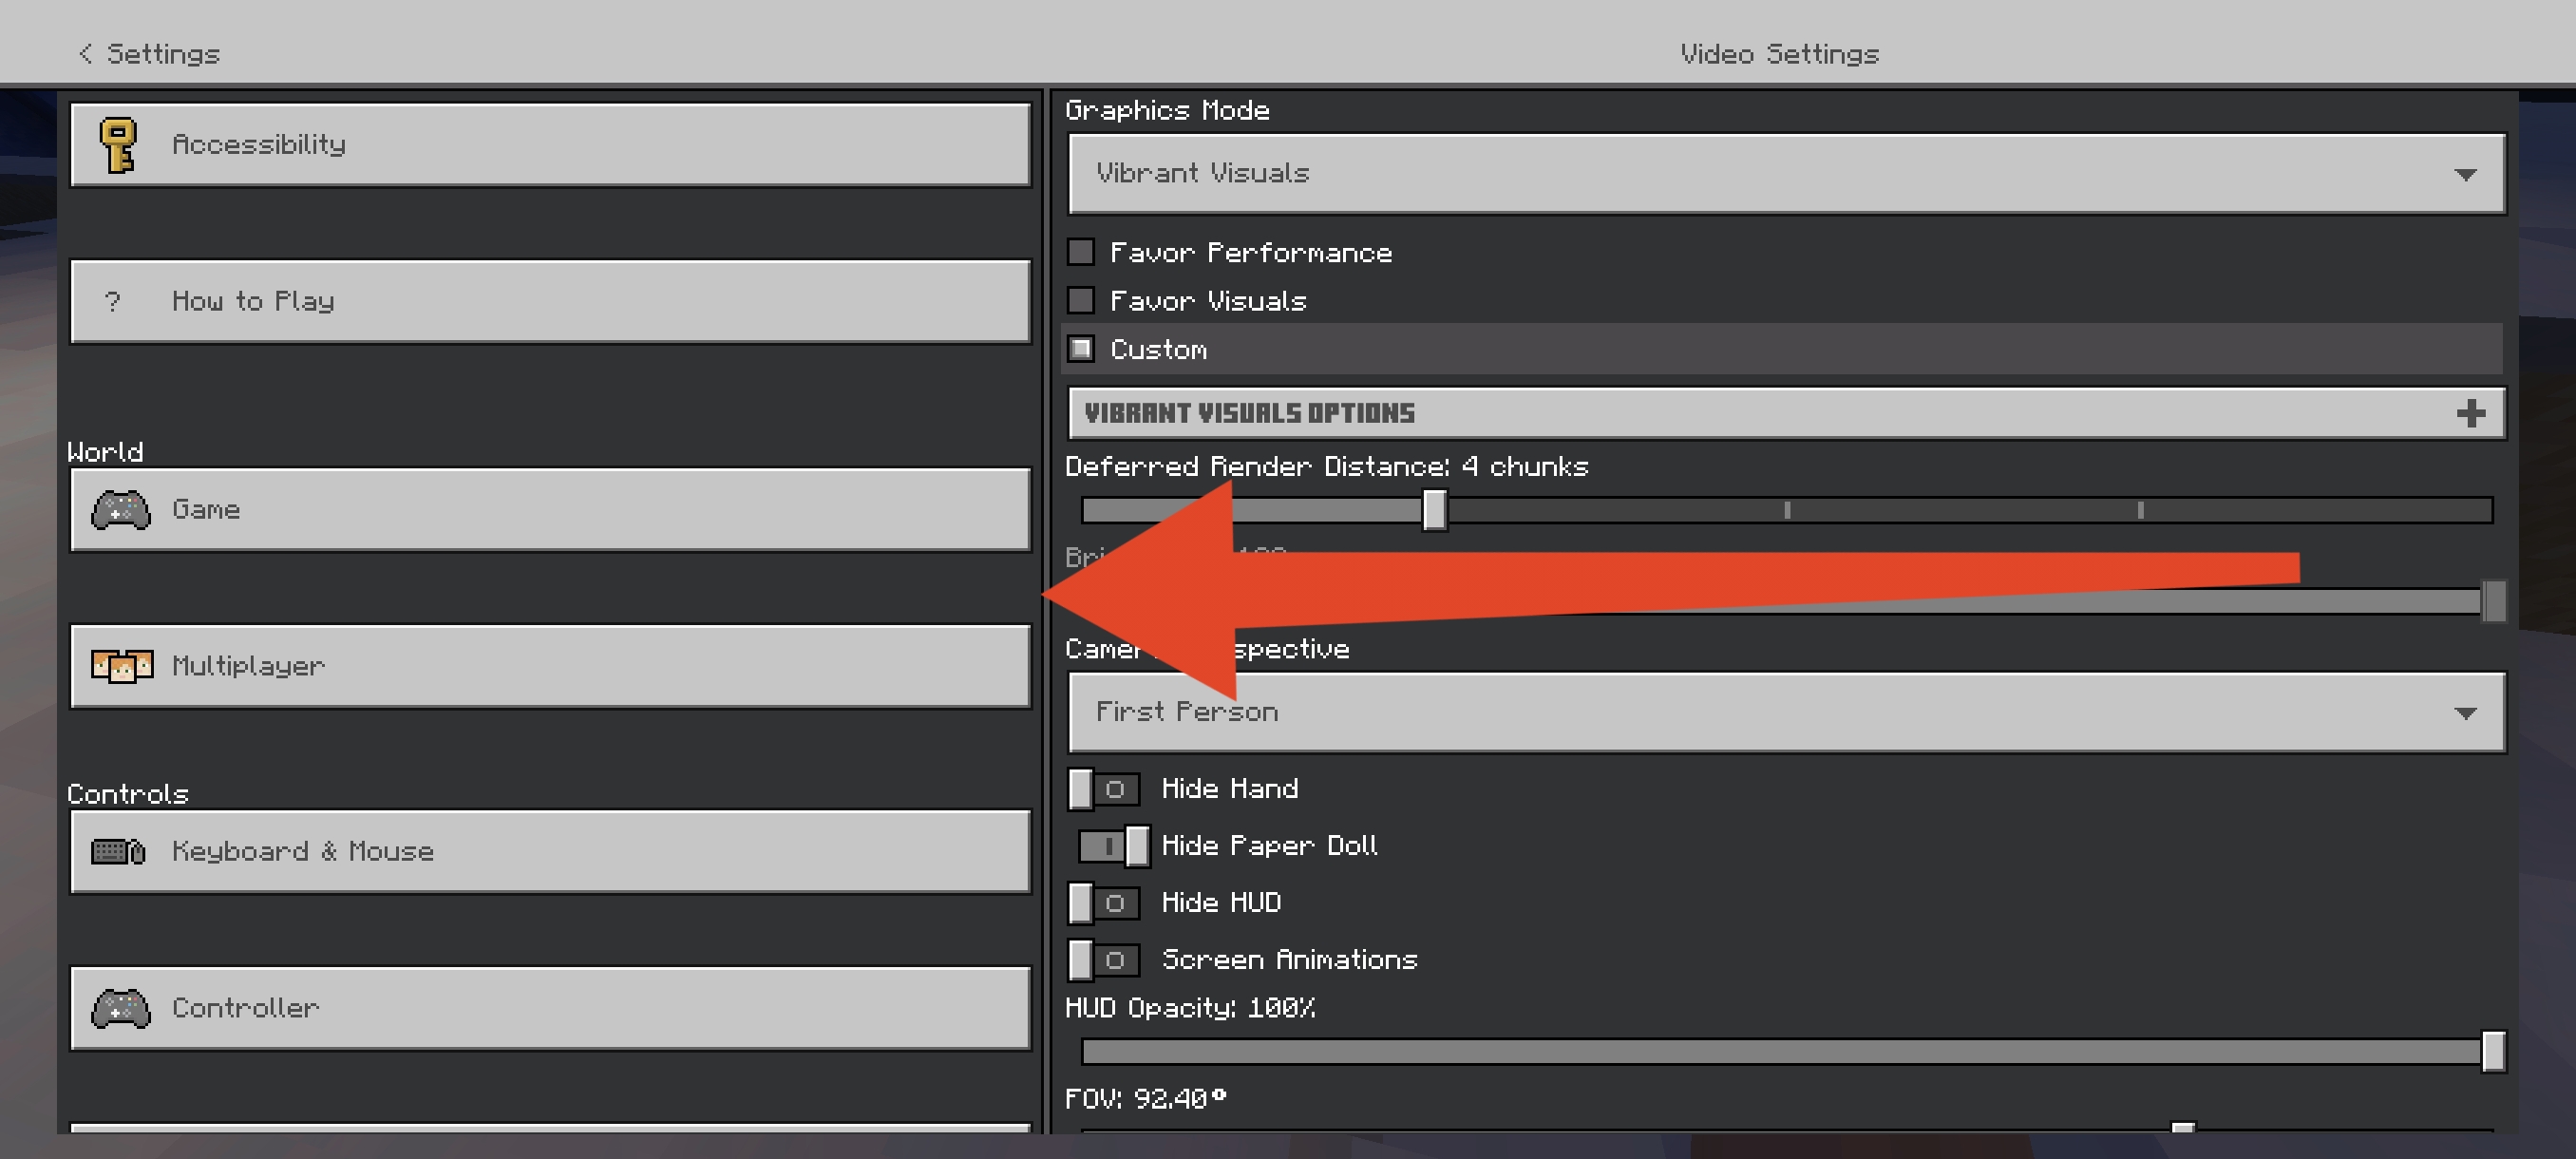Click the gamepad icon beside Game

(x=121, y=510)
